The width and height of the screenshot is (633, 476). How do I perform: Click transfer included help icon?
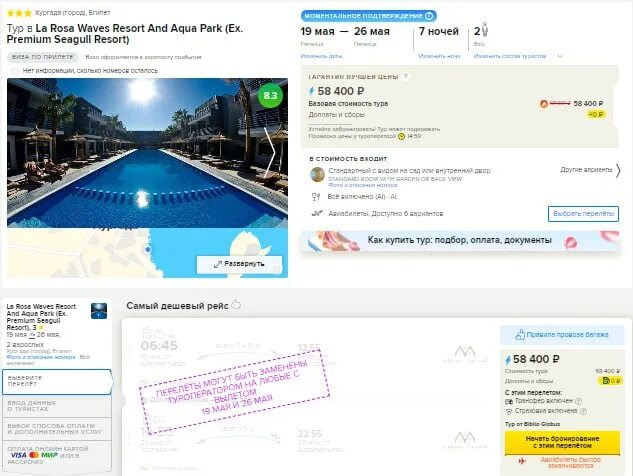(578, 401)
